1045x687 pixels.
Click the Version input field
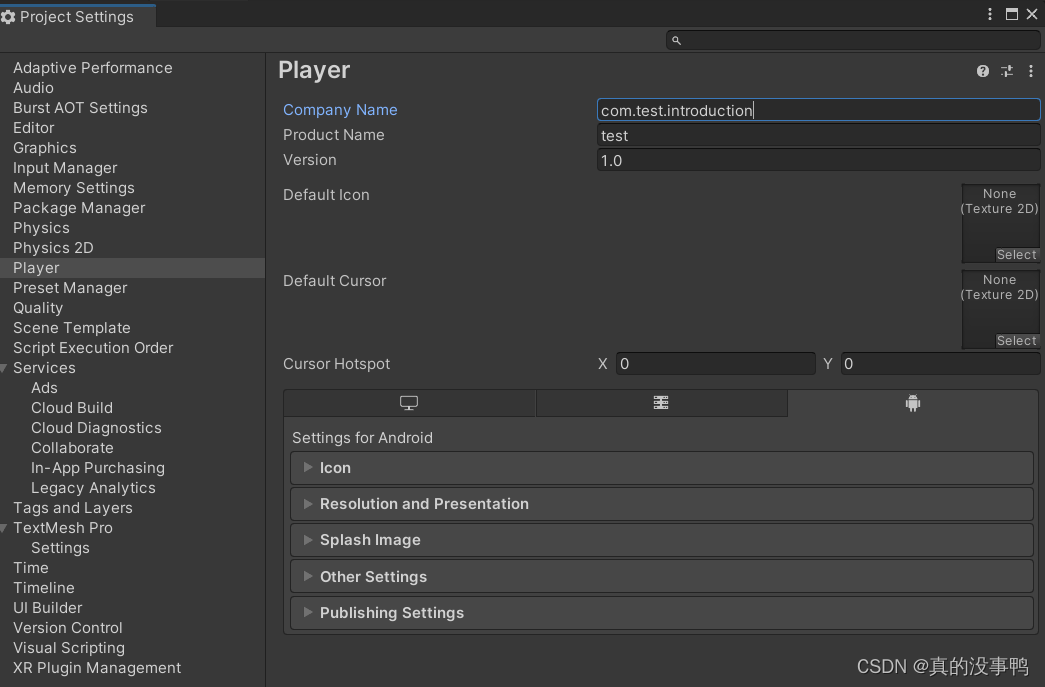(818, 161)
